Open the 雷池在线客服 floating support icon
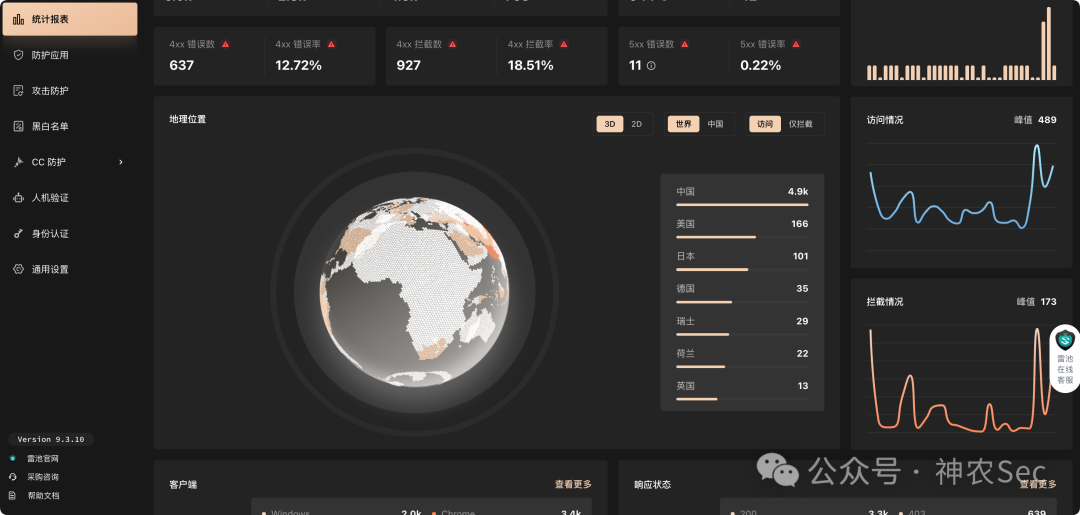This screenshot has height=515, width=1080. [1065, 340]
